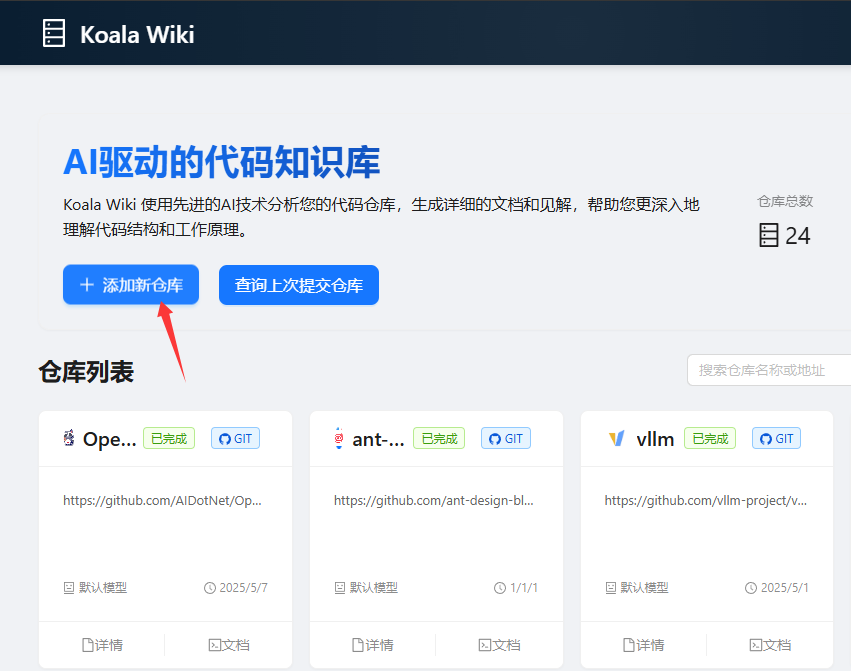This screenshot has width=851, height=671.
Task: Open 文档 for the Ope... repository
Action: (x=229, y=645)
